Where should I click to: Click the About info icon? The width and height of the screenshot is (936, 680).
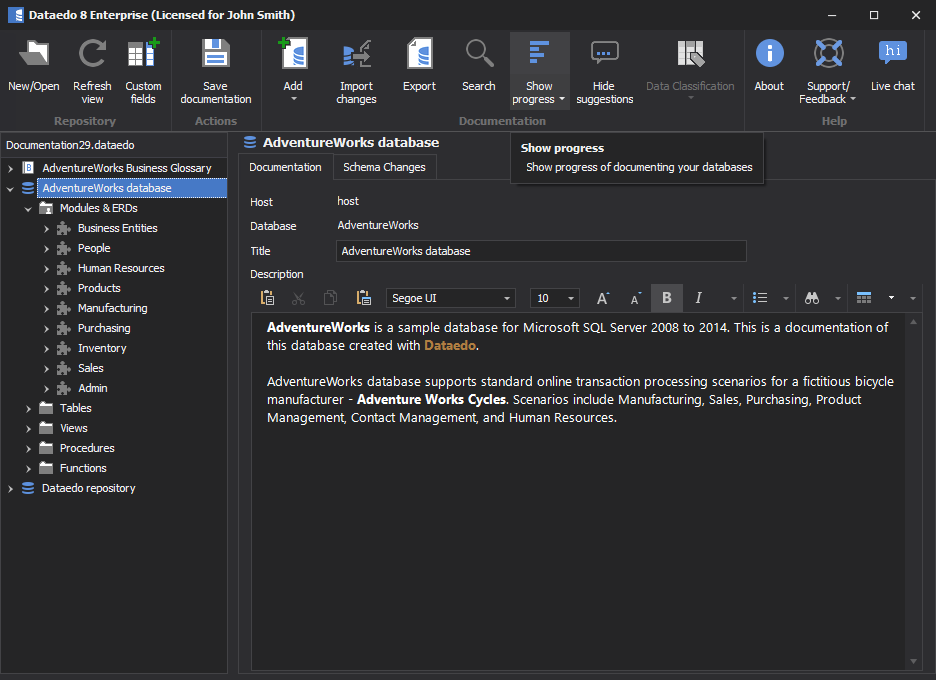point(769,54)
